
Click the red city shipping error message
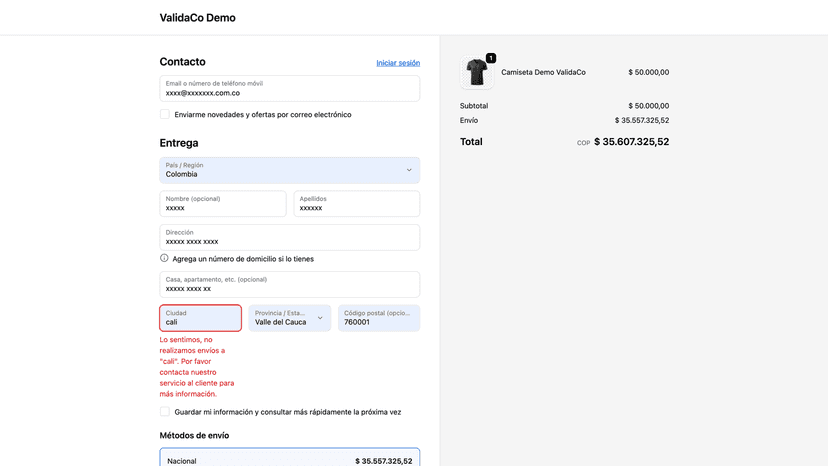coord(197,367)
